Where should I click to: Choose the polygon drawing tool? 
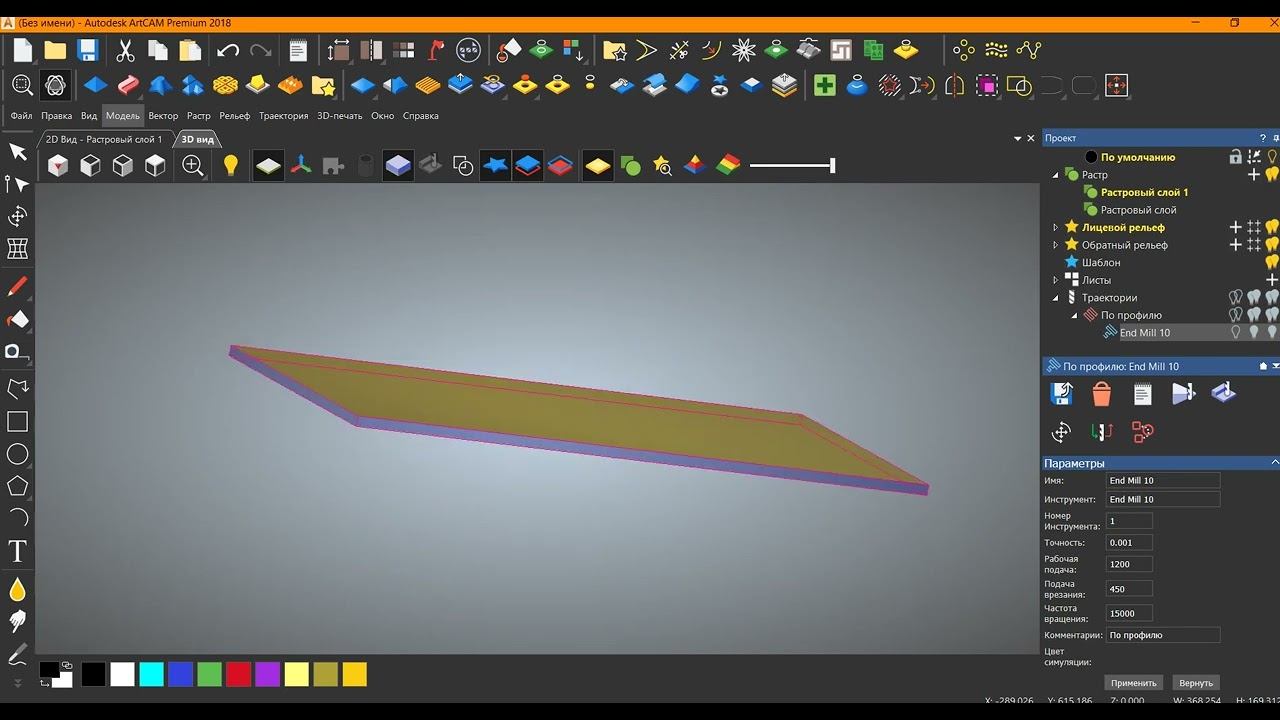(x=17, y=486)
